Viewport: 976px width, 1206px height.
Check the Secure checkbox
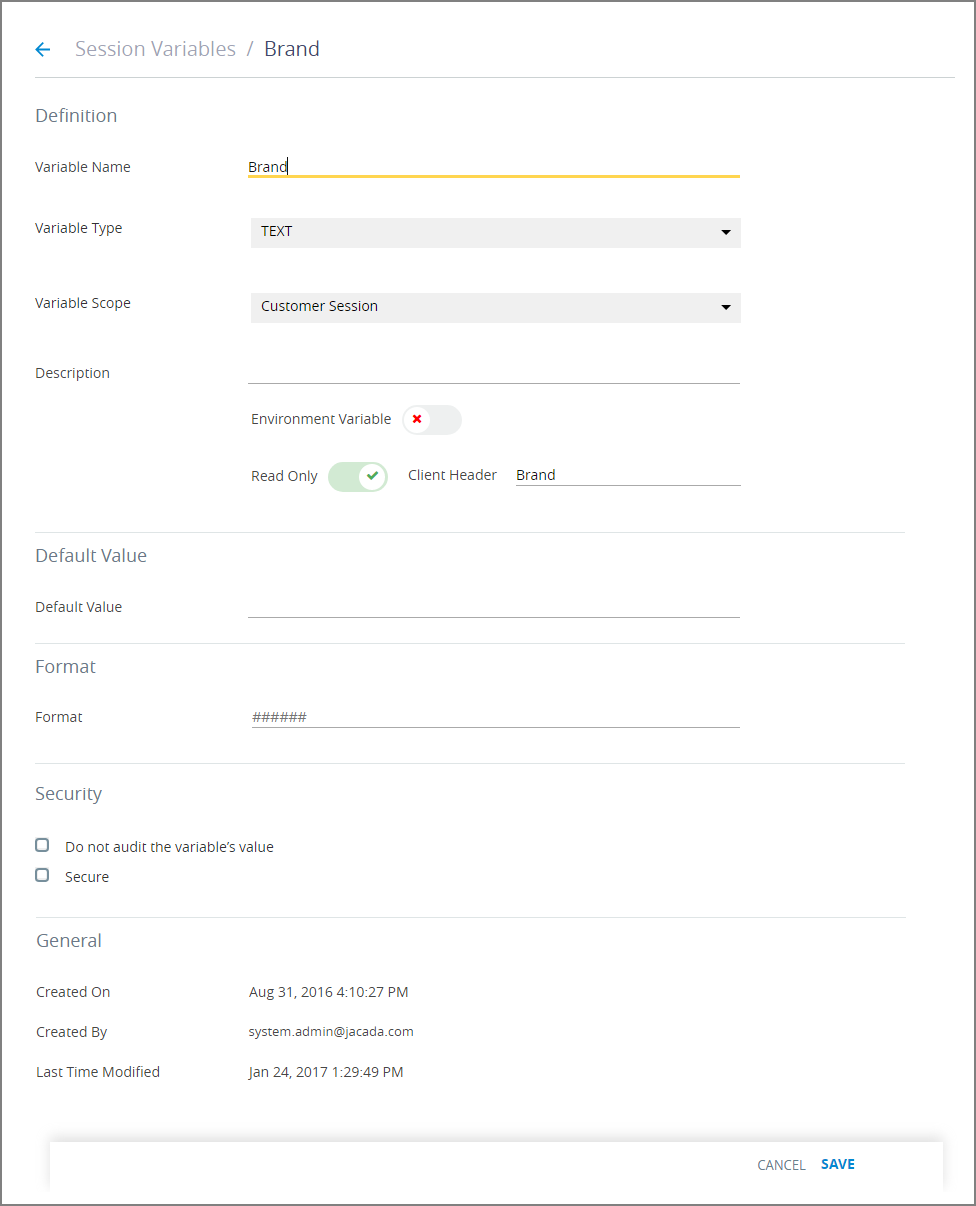pos(42,874)
